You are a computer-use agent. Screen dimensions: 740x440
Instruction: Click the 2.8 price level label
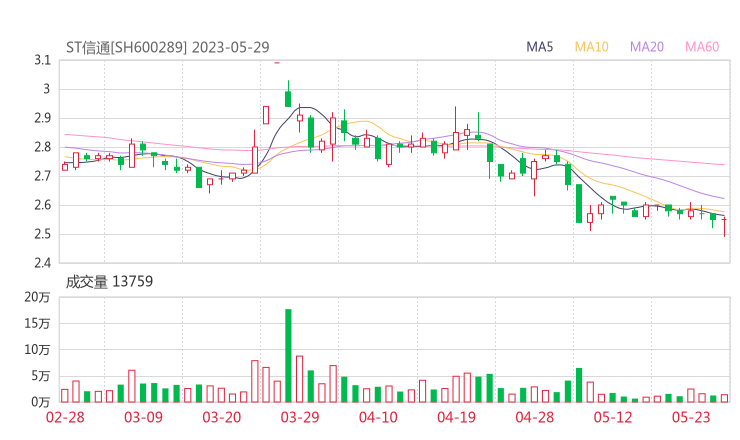pyautogui.click(x=41, y=148)
